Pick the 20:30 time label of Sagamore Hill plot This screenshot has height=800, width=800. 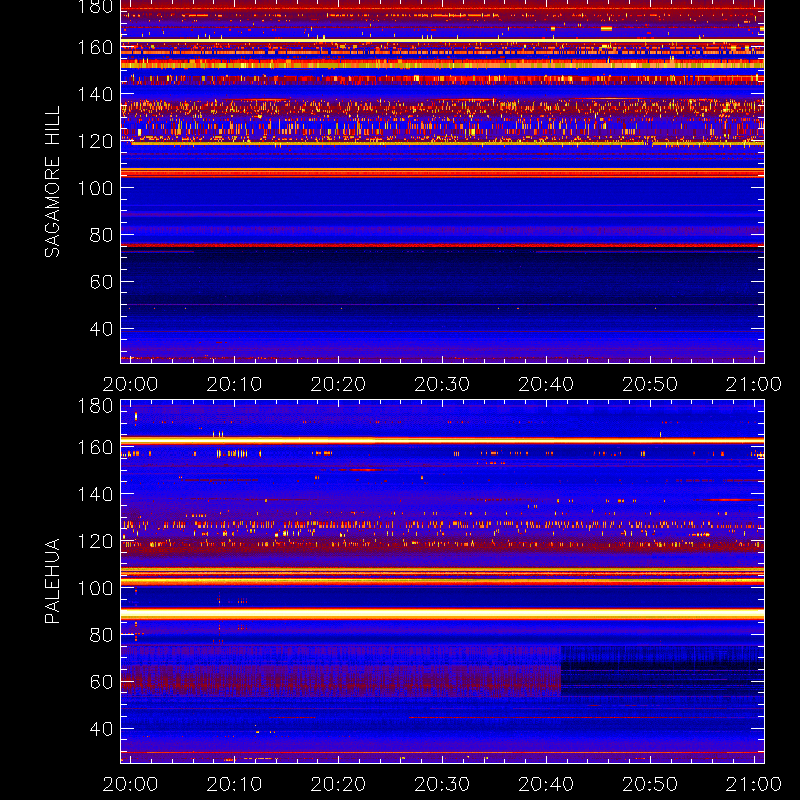(442, 384)
